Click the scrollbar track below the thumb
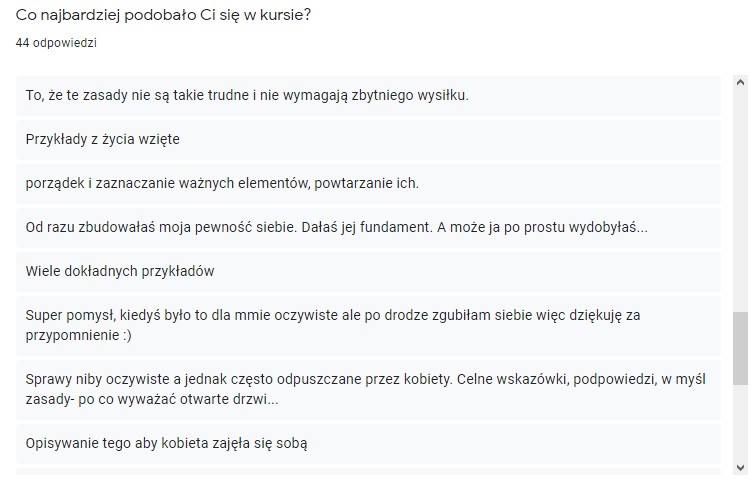 (740, 422)
